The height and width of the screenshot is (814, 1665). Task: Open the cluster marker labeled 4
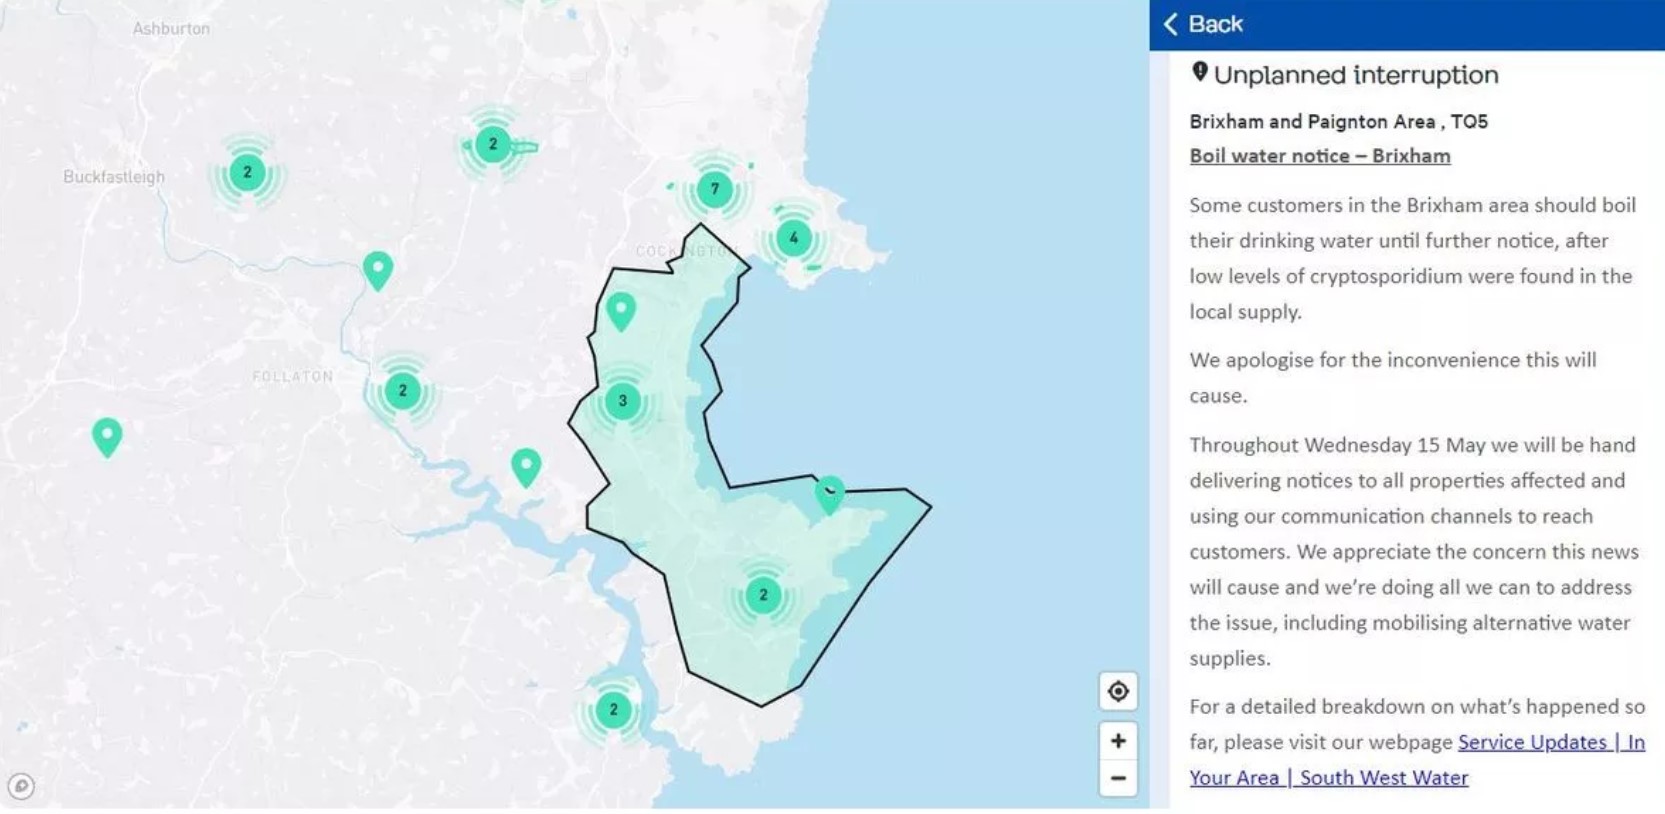[x=794, y=238]
